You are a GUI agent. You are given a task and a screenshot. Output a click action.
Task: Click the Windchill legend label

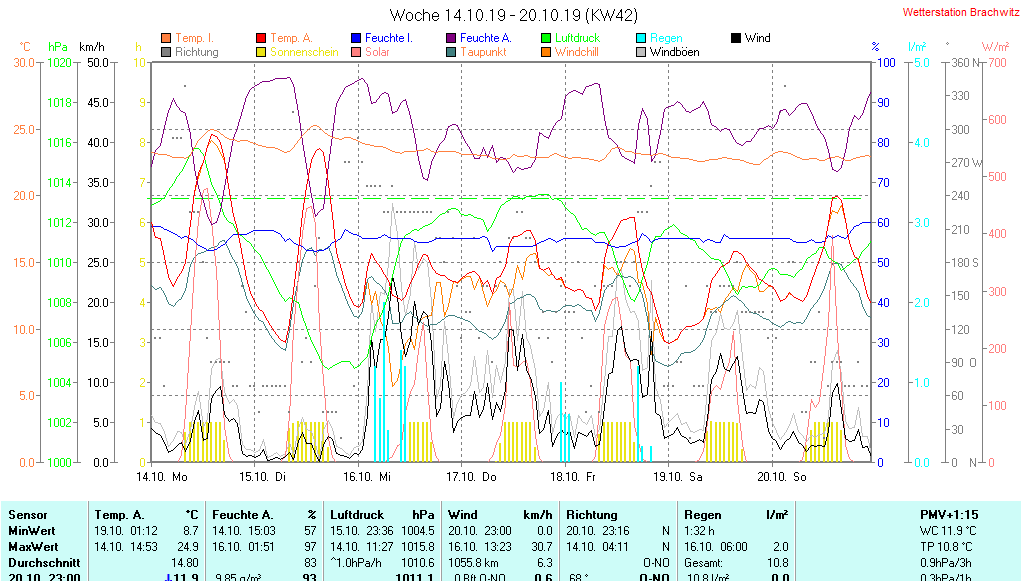tap(576, 52)
